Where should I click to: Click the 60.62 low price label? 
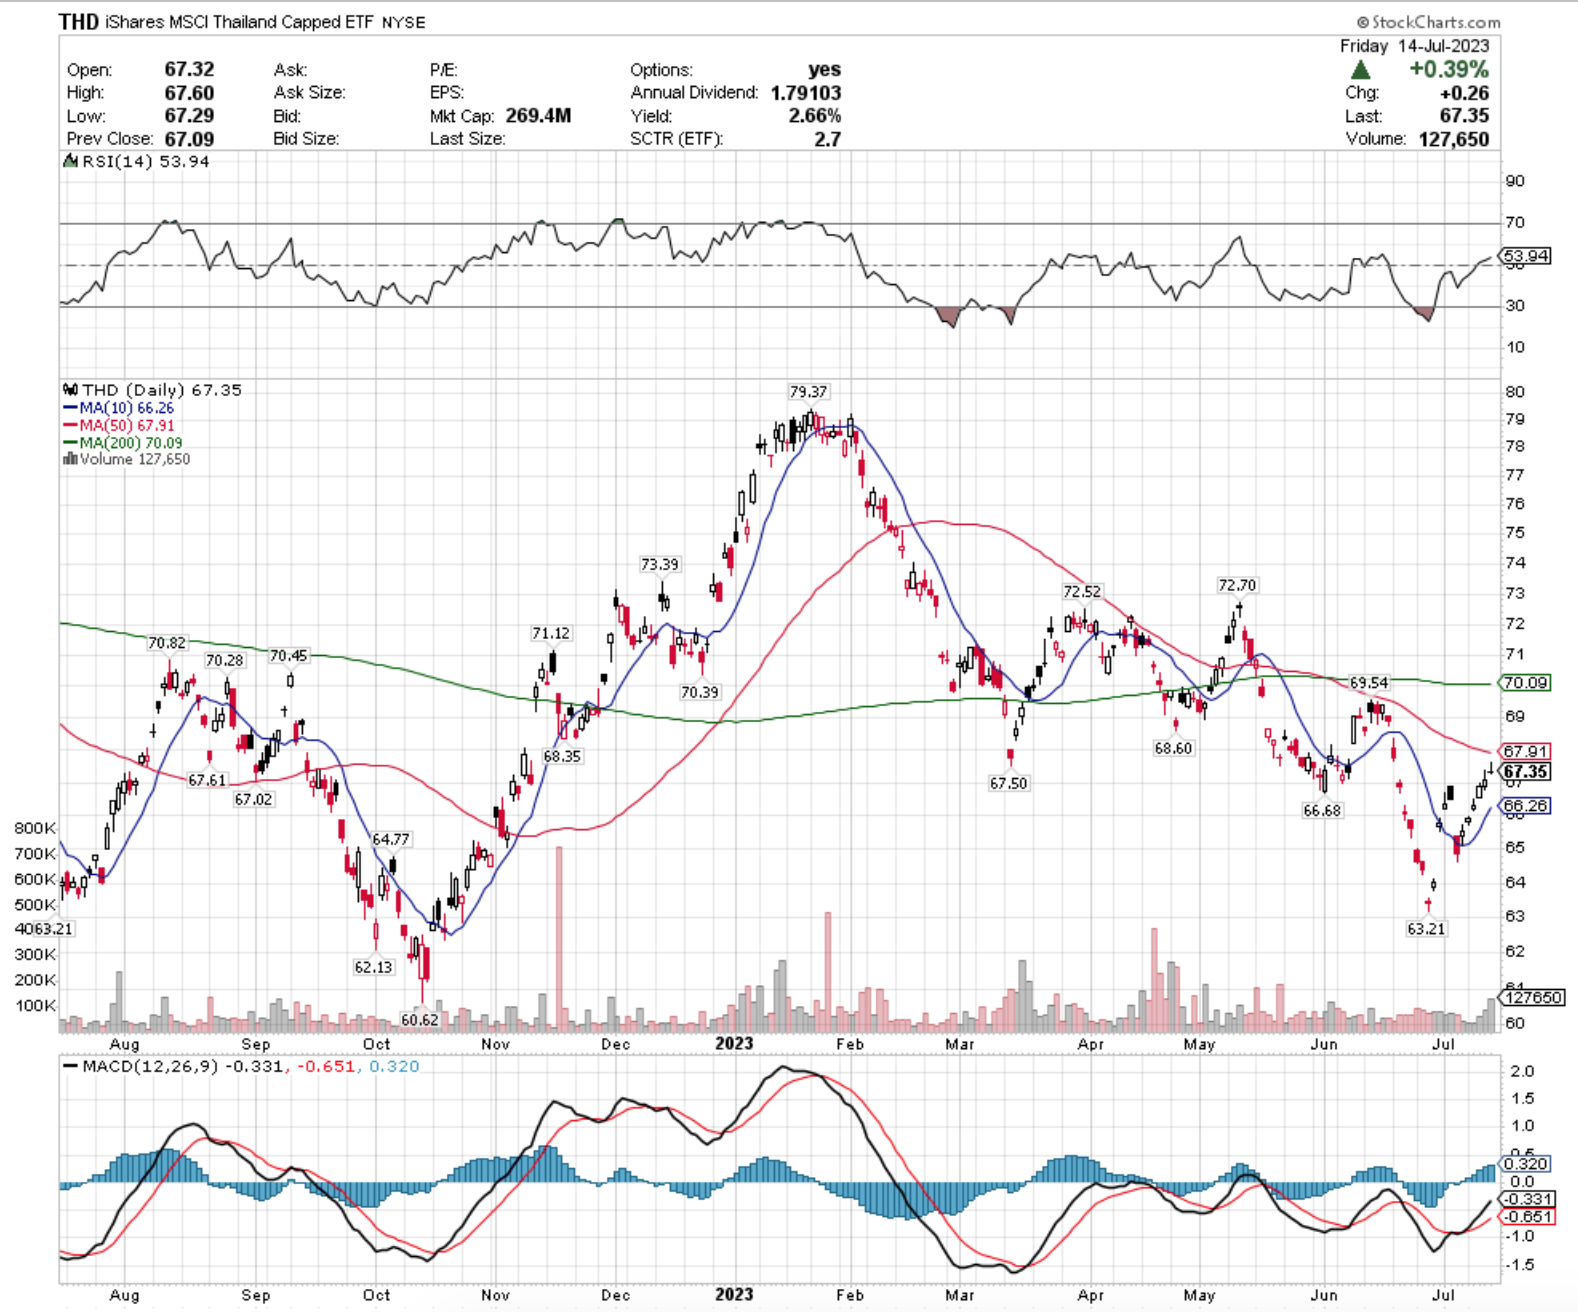coord(419,1020)
